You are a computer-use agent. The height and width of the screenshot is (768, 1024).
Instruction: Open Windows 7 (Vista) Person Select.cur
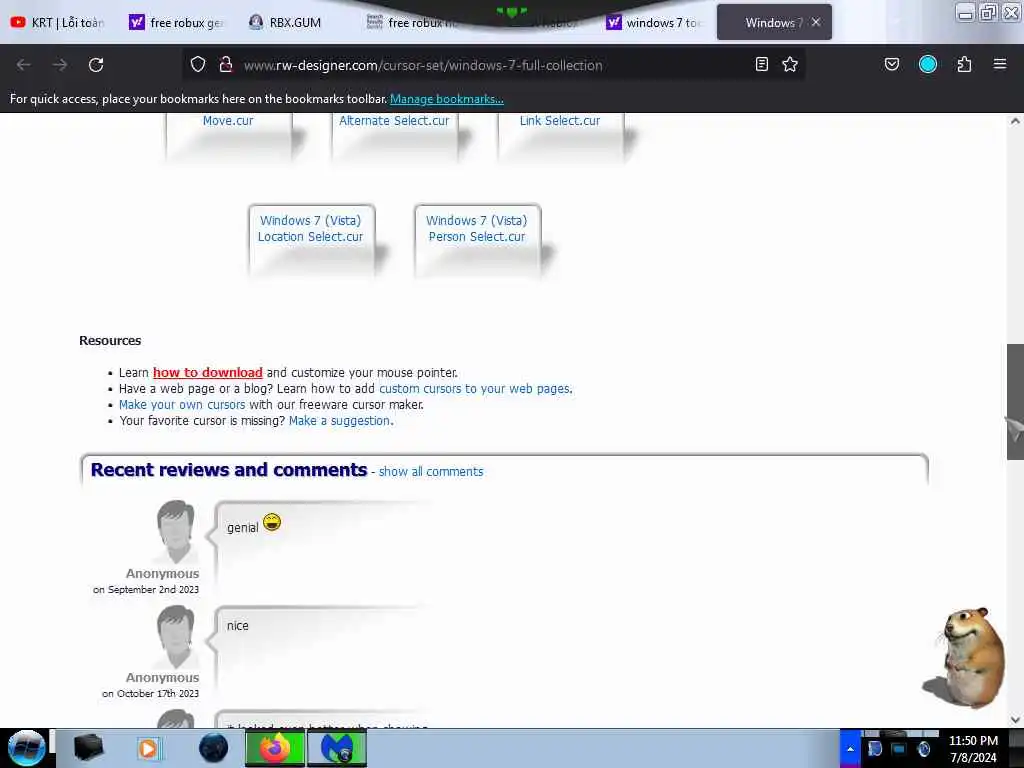(477, 229)
